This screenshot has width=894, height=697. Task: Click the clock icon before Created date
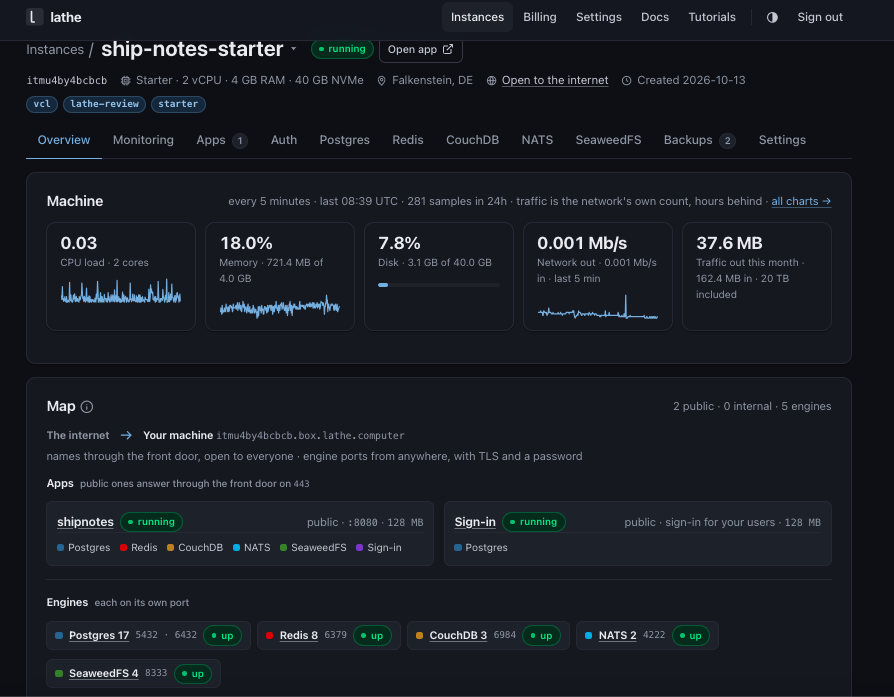tap(626, 80)
